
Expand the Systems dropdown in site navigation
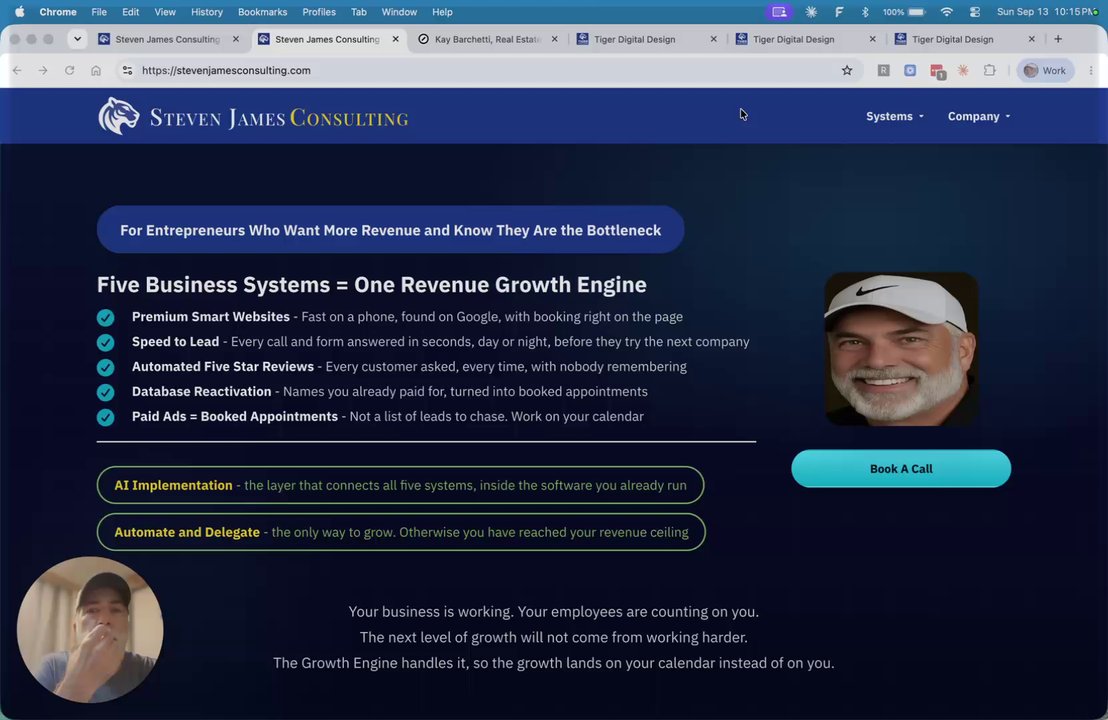point(895,117)
